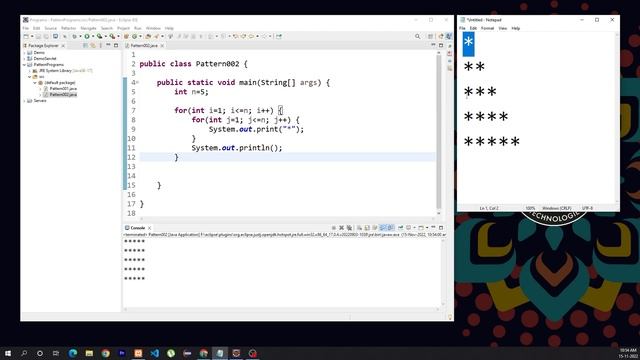Maximize the Console view
Viewport: 640px width, 360px height.
(x=441, y=228)
